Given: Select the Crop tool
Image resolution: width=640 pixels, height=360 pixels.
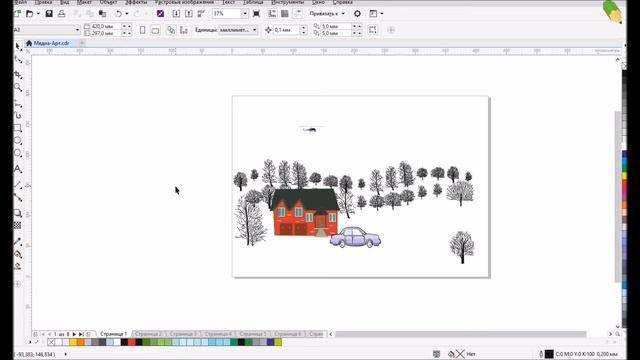Looking at the screenshot, I should (18, 74).
